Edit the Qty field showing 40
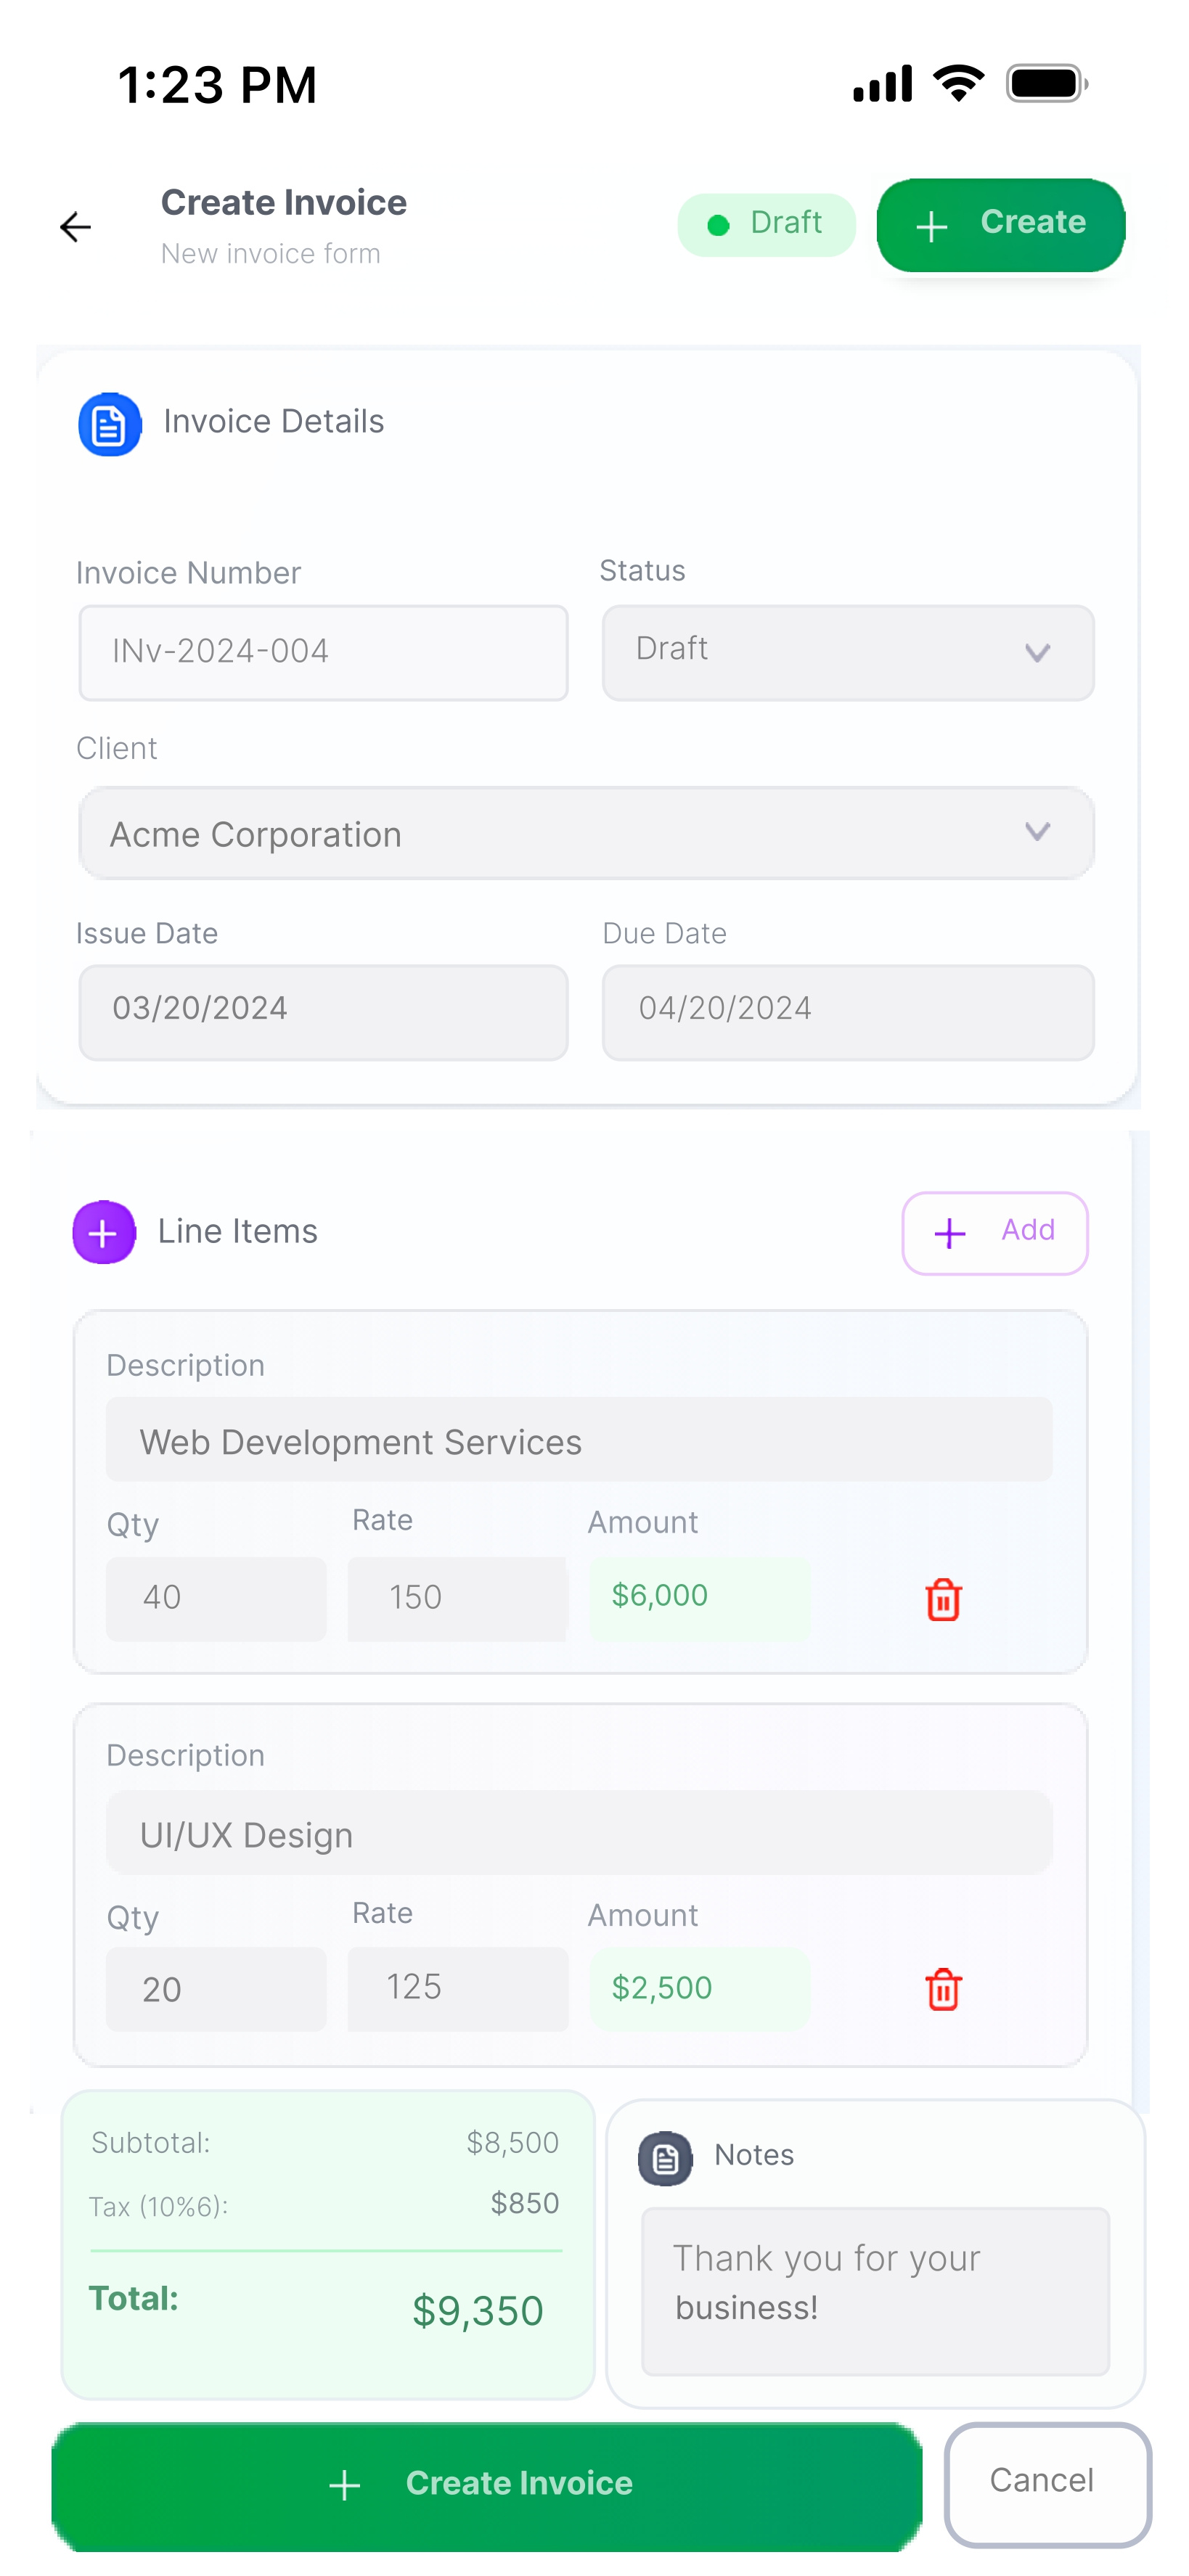 pyautogui.click(x=216, y=1598)
